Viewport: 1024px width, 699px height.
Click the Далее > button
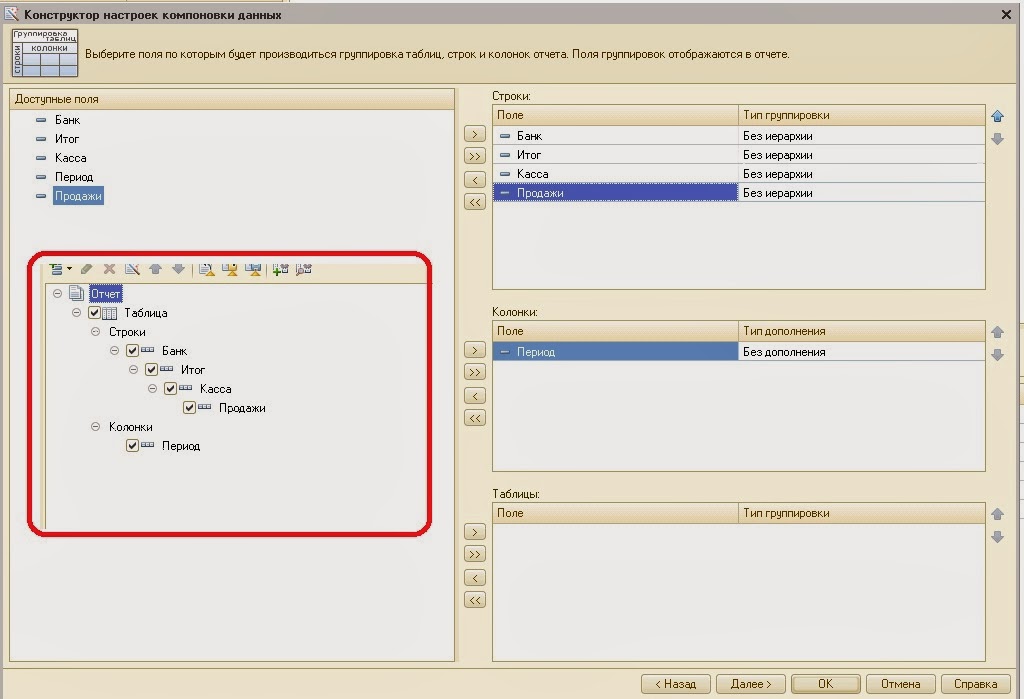click(x=750, y=684)
